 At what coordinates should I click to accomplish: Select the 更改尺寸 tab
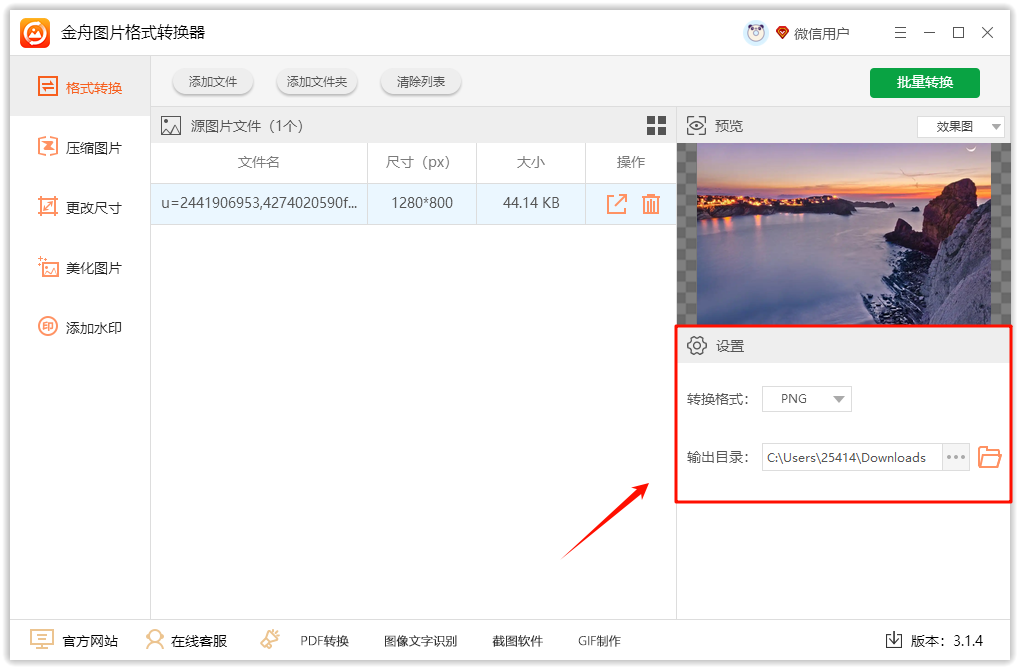click(x=80, y=208)
